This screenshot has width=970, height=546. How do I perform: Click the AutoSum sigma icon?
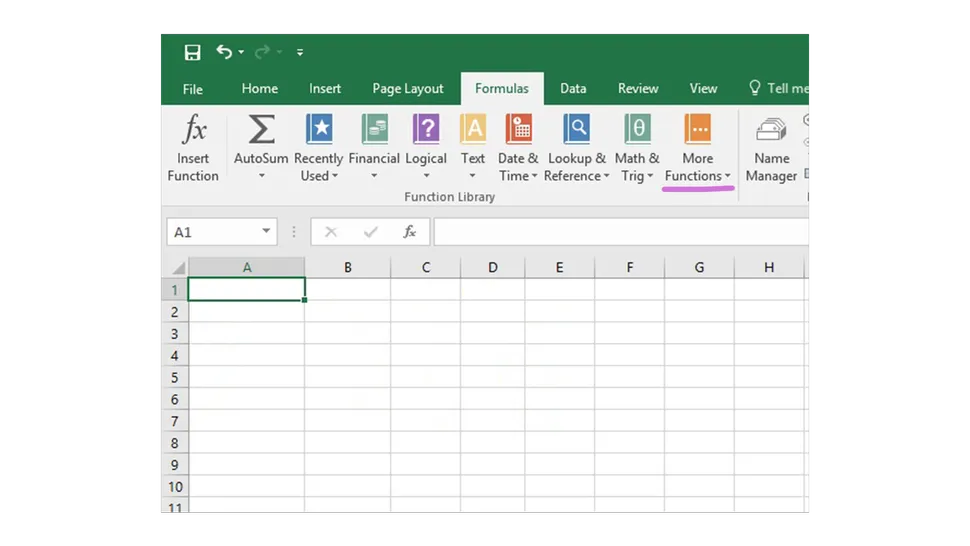click(x=261, y=131)
